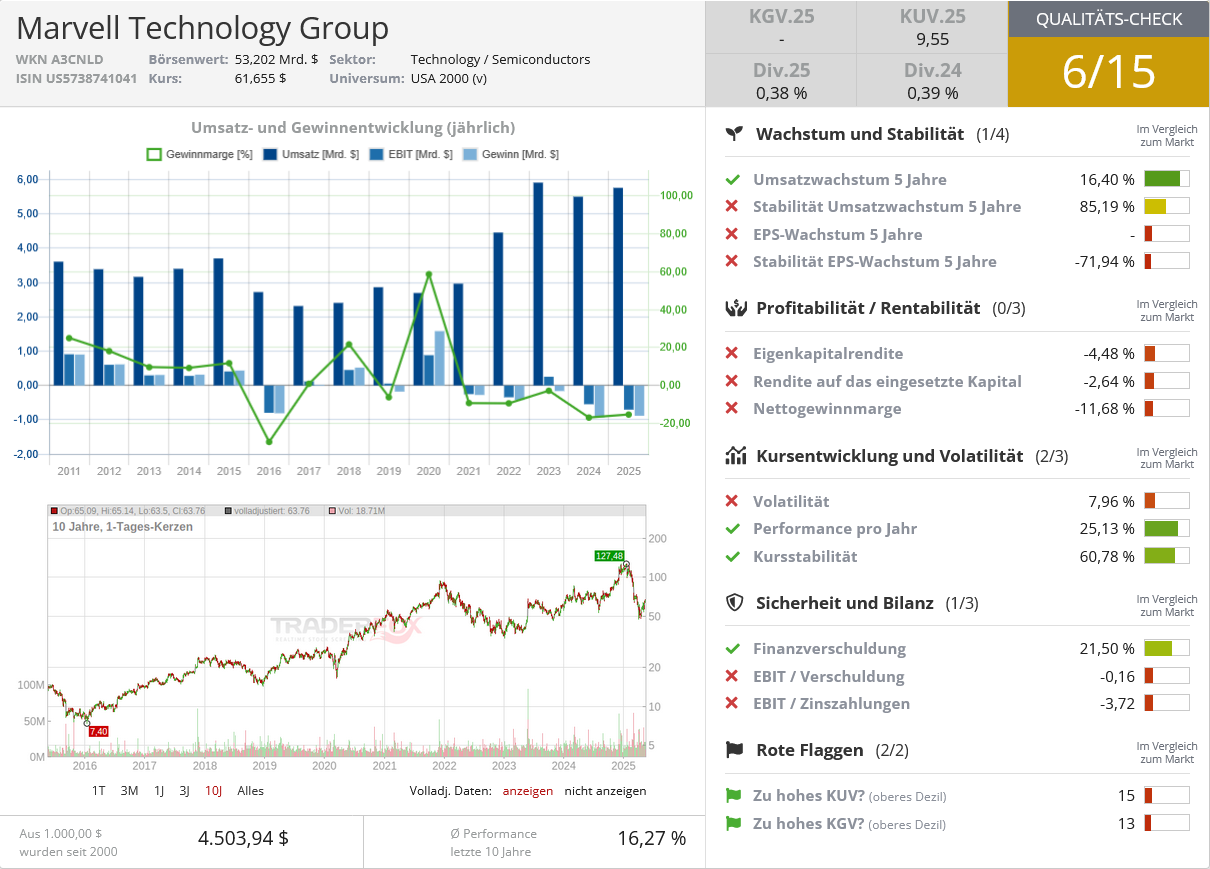
Task: Click the 6/15 quality score box
Action: coord(1109,72)
